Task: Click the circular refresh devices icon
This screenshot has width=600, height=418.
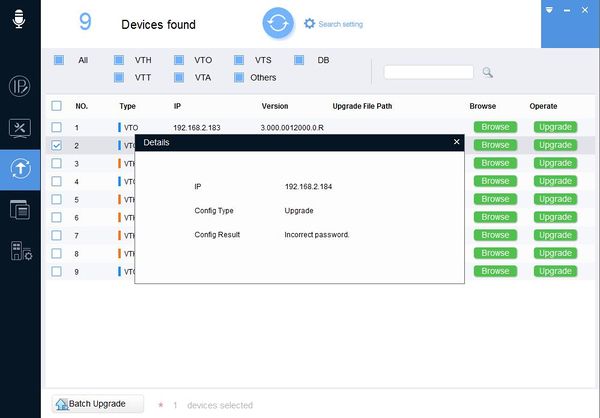Action: 278,23
